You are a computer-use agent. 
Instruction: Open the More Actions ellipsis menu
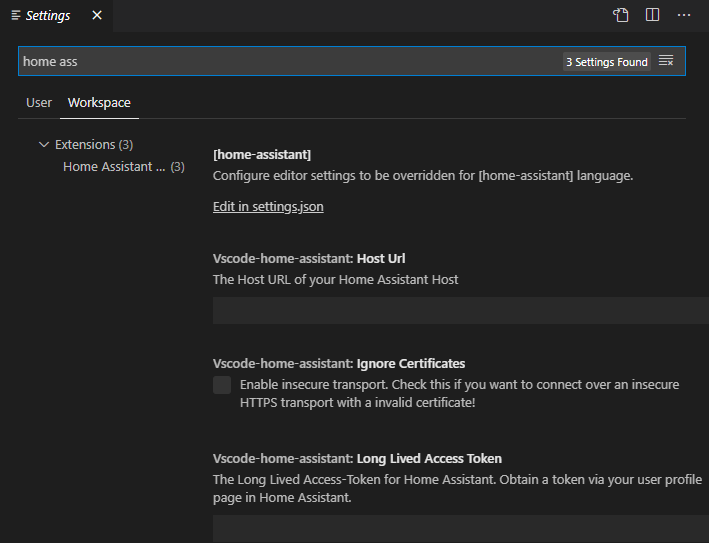[x=684, y=15]
